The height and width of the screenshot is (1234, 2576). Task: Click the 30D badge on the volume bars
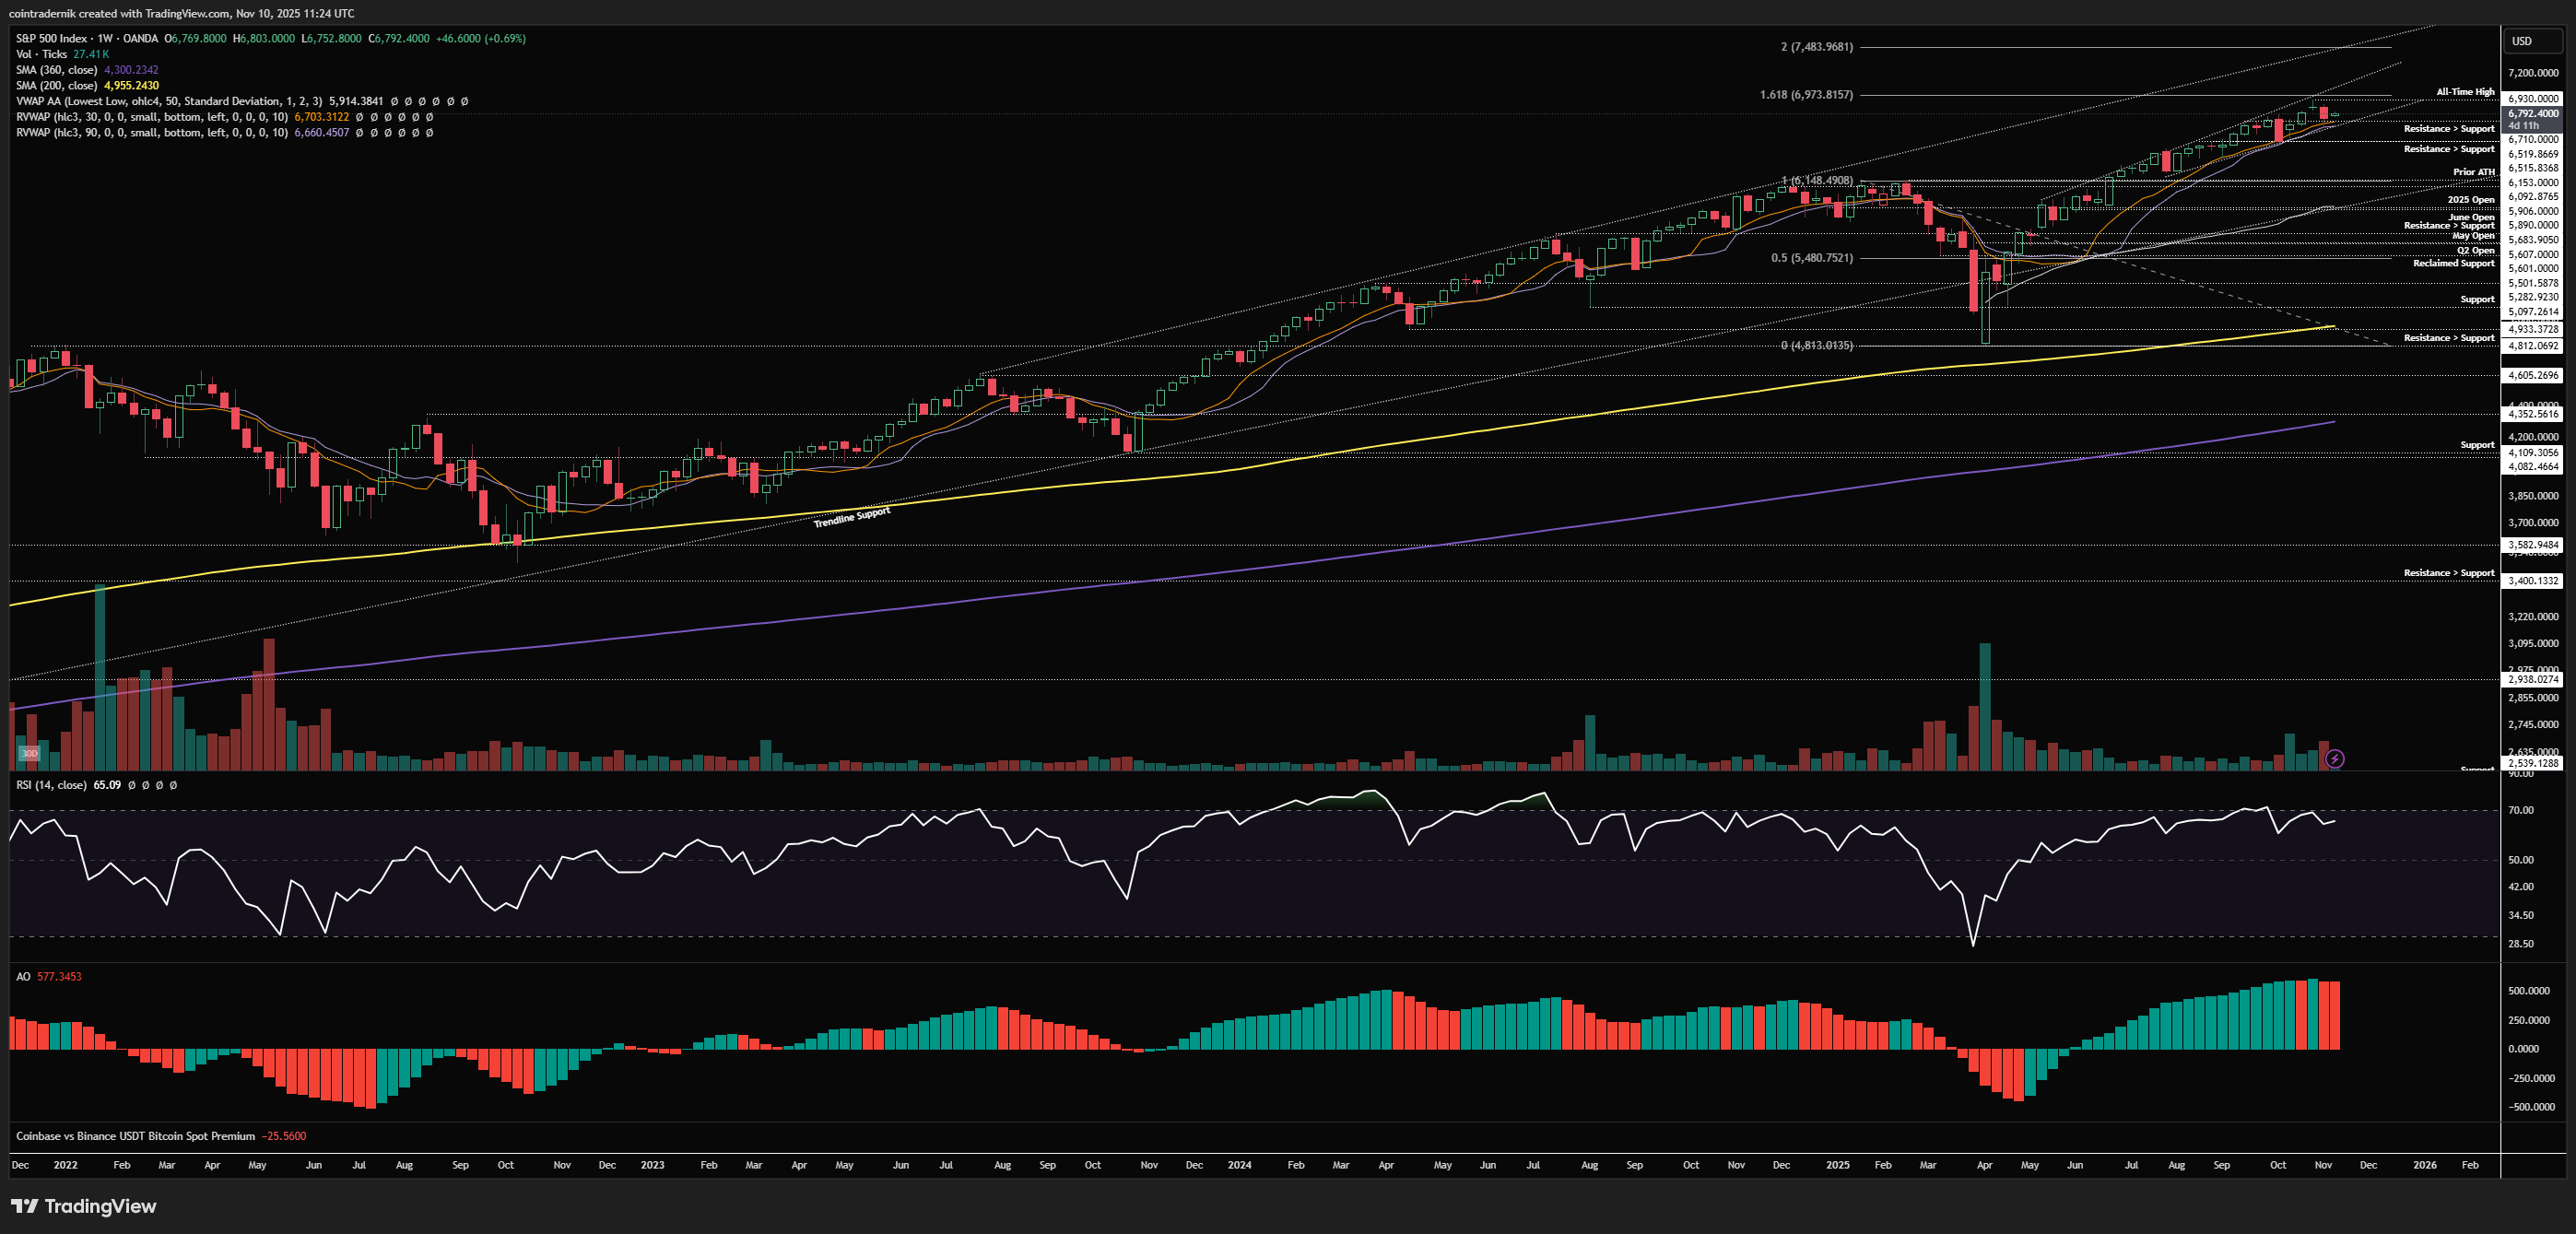point(29,753)
